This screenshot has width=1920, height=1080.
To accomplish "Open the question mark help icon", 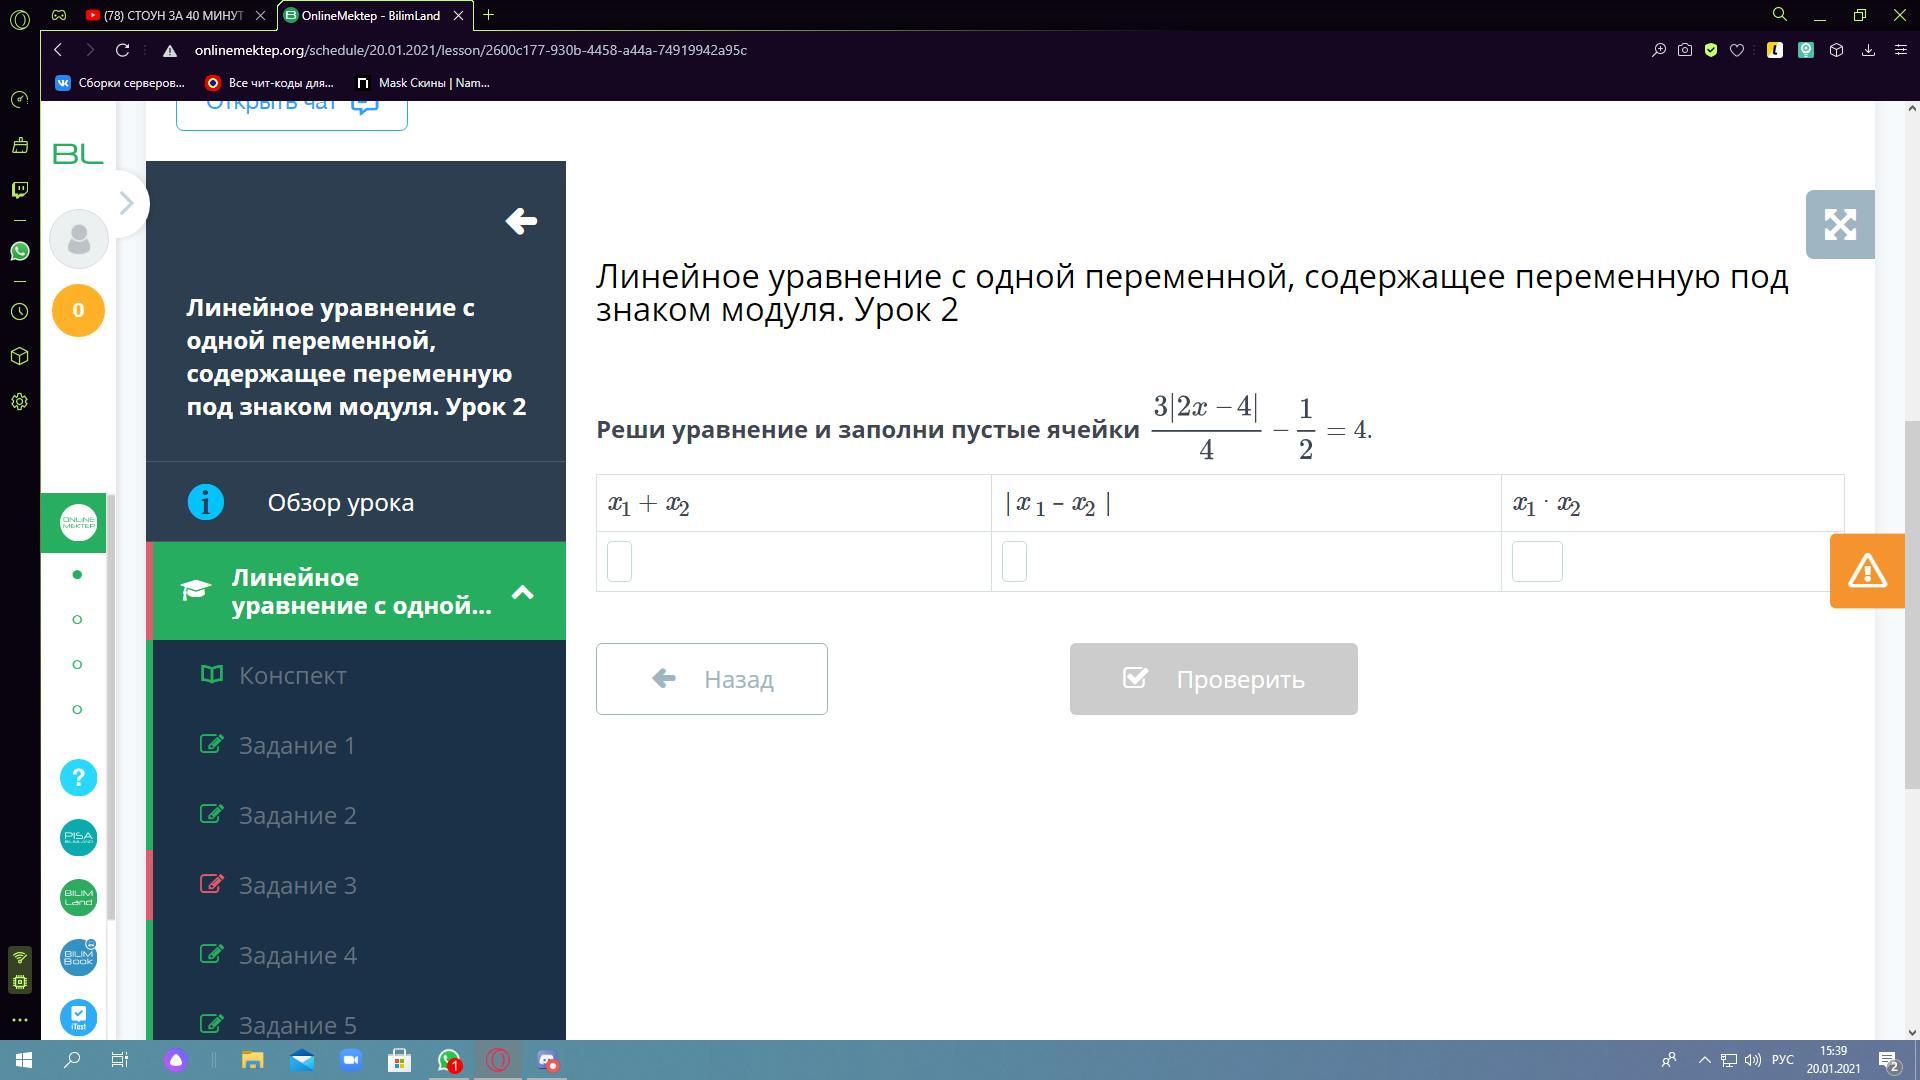I will (x=78, y=778).
